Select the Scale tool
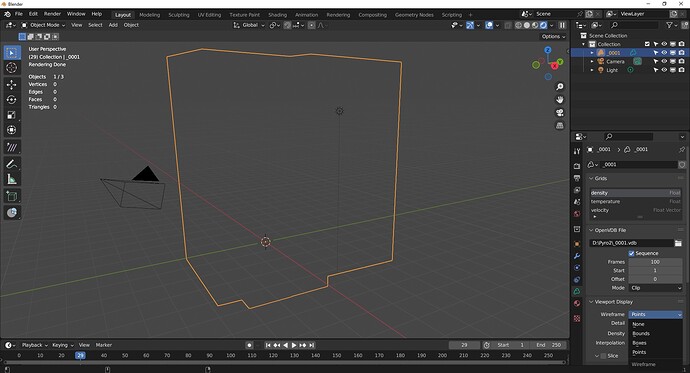Viewport: 690px width, 373px height. point(12,115)
